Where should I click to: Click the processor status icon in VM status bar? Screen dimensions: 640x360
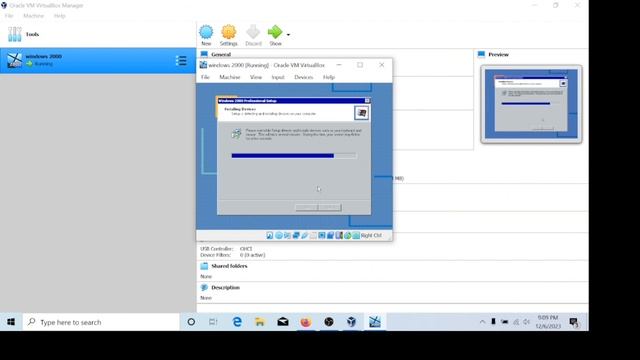coord(339,236)
